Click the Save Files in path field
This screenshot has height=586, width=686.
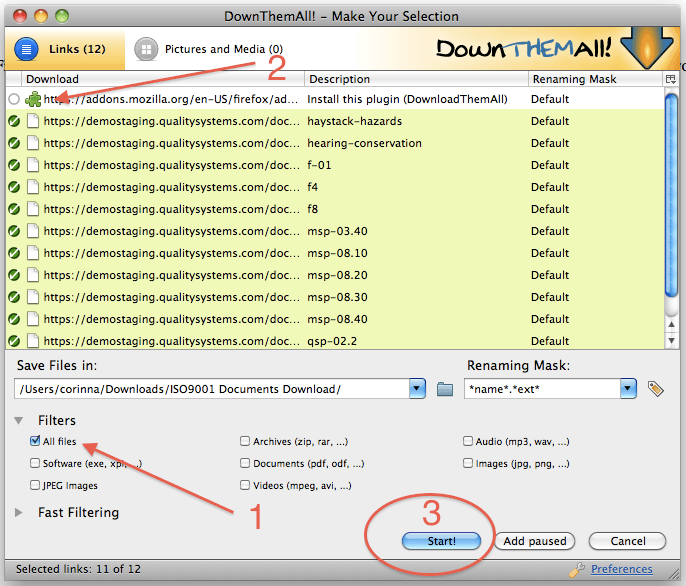tap(212, 389)
